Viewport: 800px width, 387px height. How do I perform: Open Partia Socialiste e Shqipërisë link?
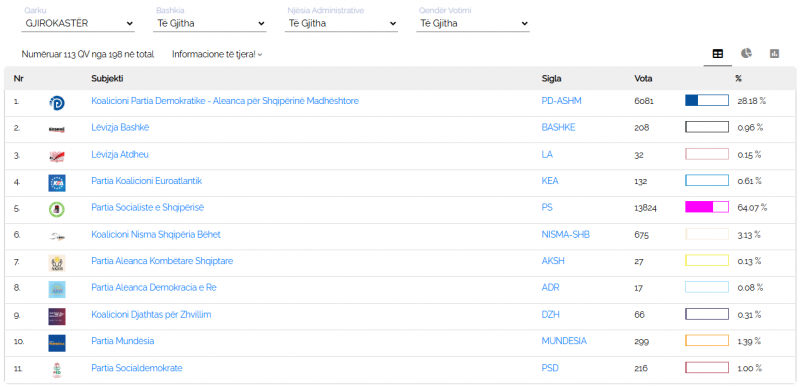pyautogui.click(x=148, y=208)
